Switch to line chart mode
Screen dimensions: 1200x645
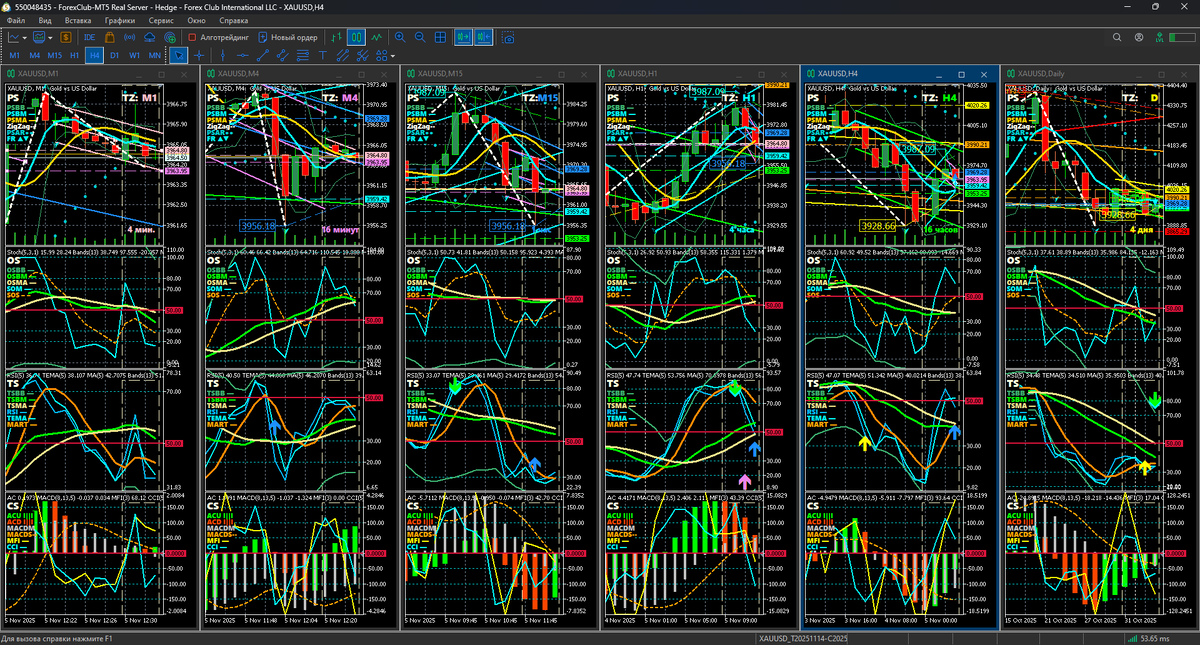376,37
